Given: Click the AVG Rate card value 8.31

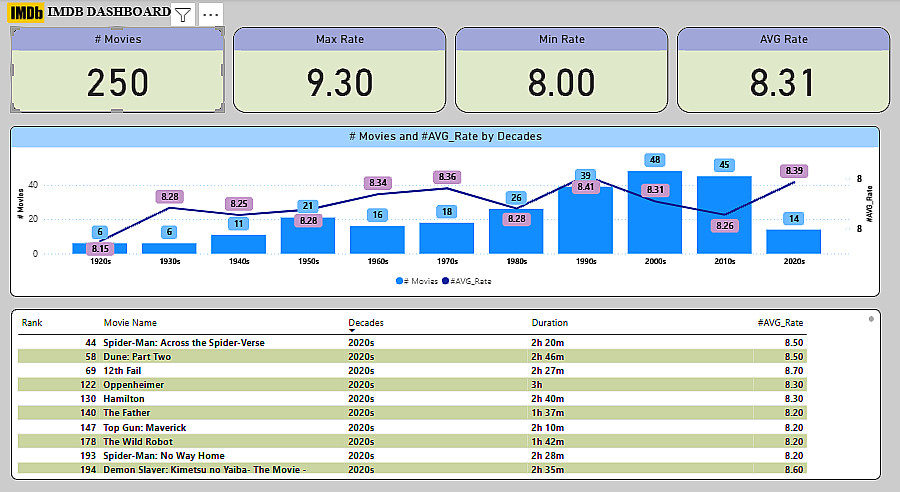Looking at the screenshot, I should pyautogui.click(x=783, y=82).
